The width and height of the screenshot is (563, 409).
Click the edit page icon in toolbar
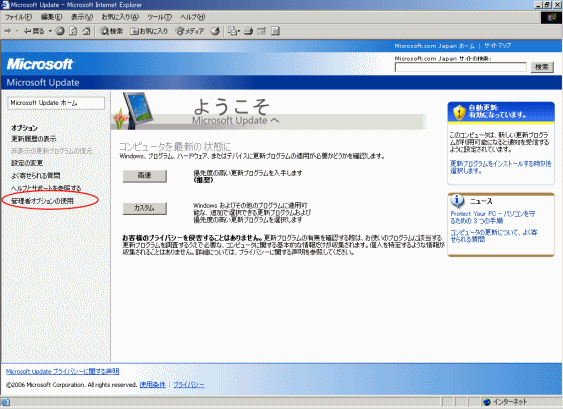point(262,31)
